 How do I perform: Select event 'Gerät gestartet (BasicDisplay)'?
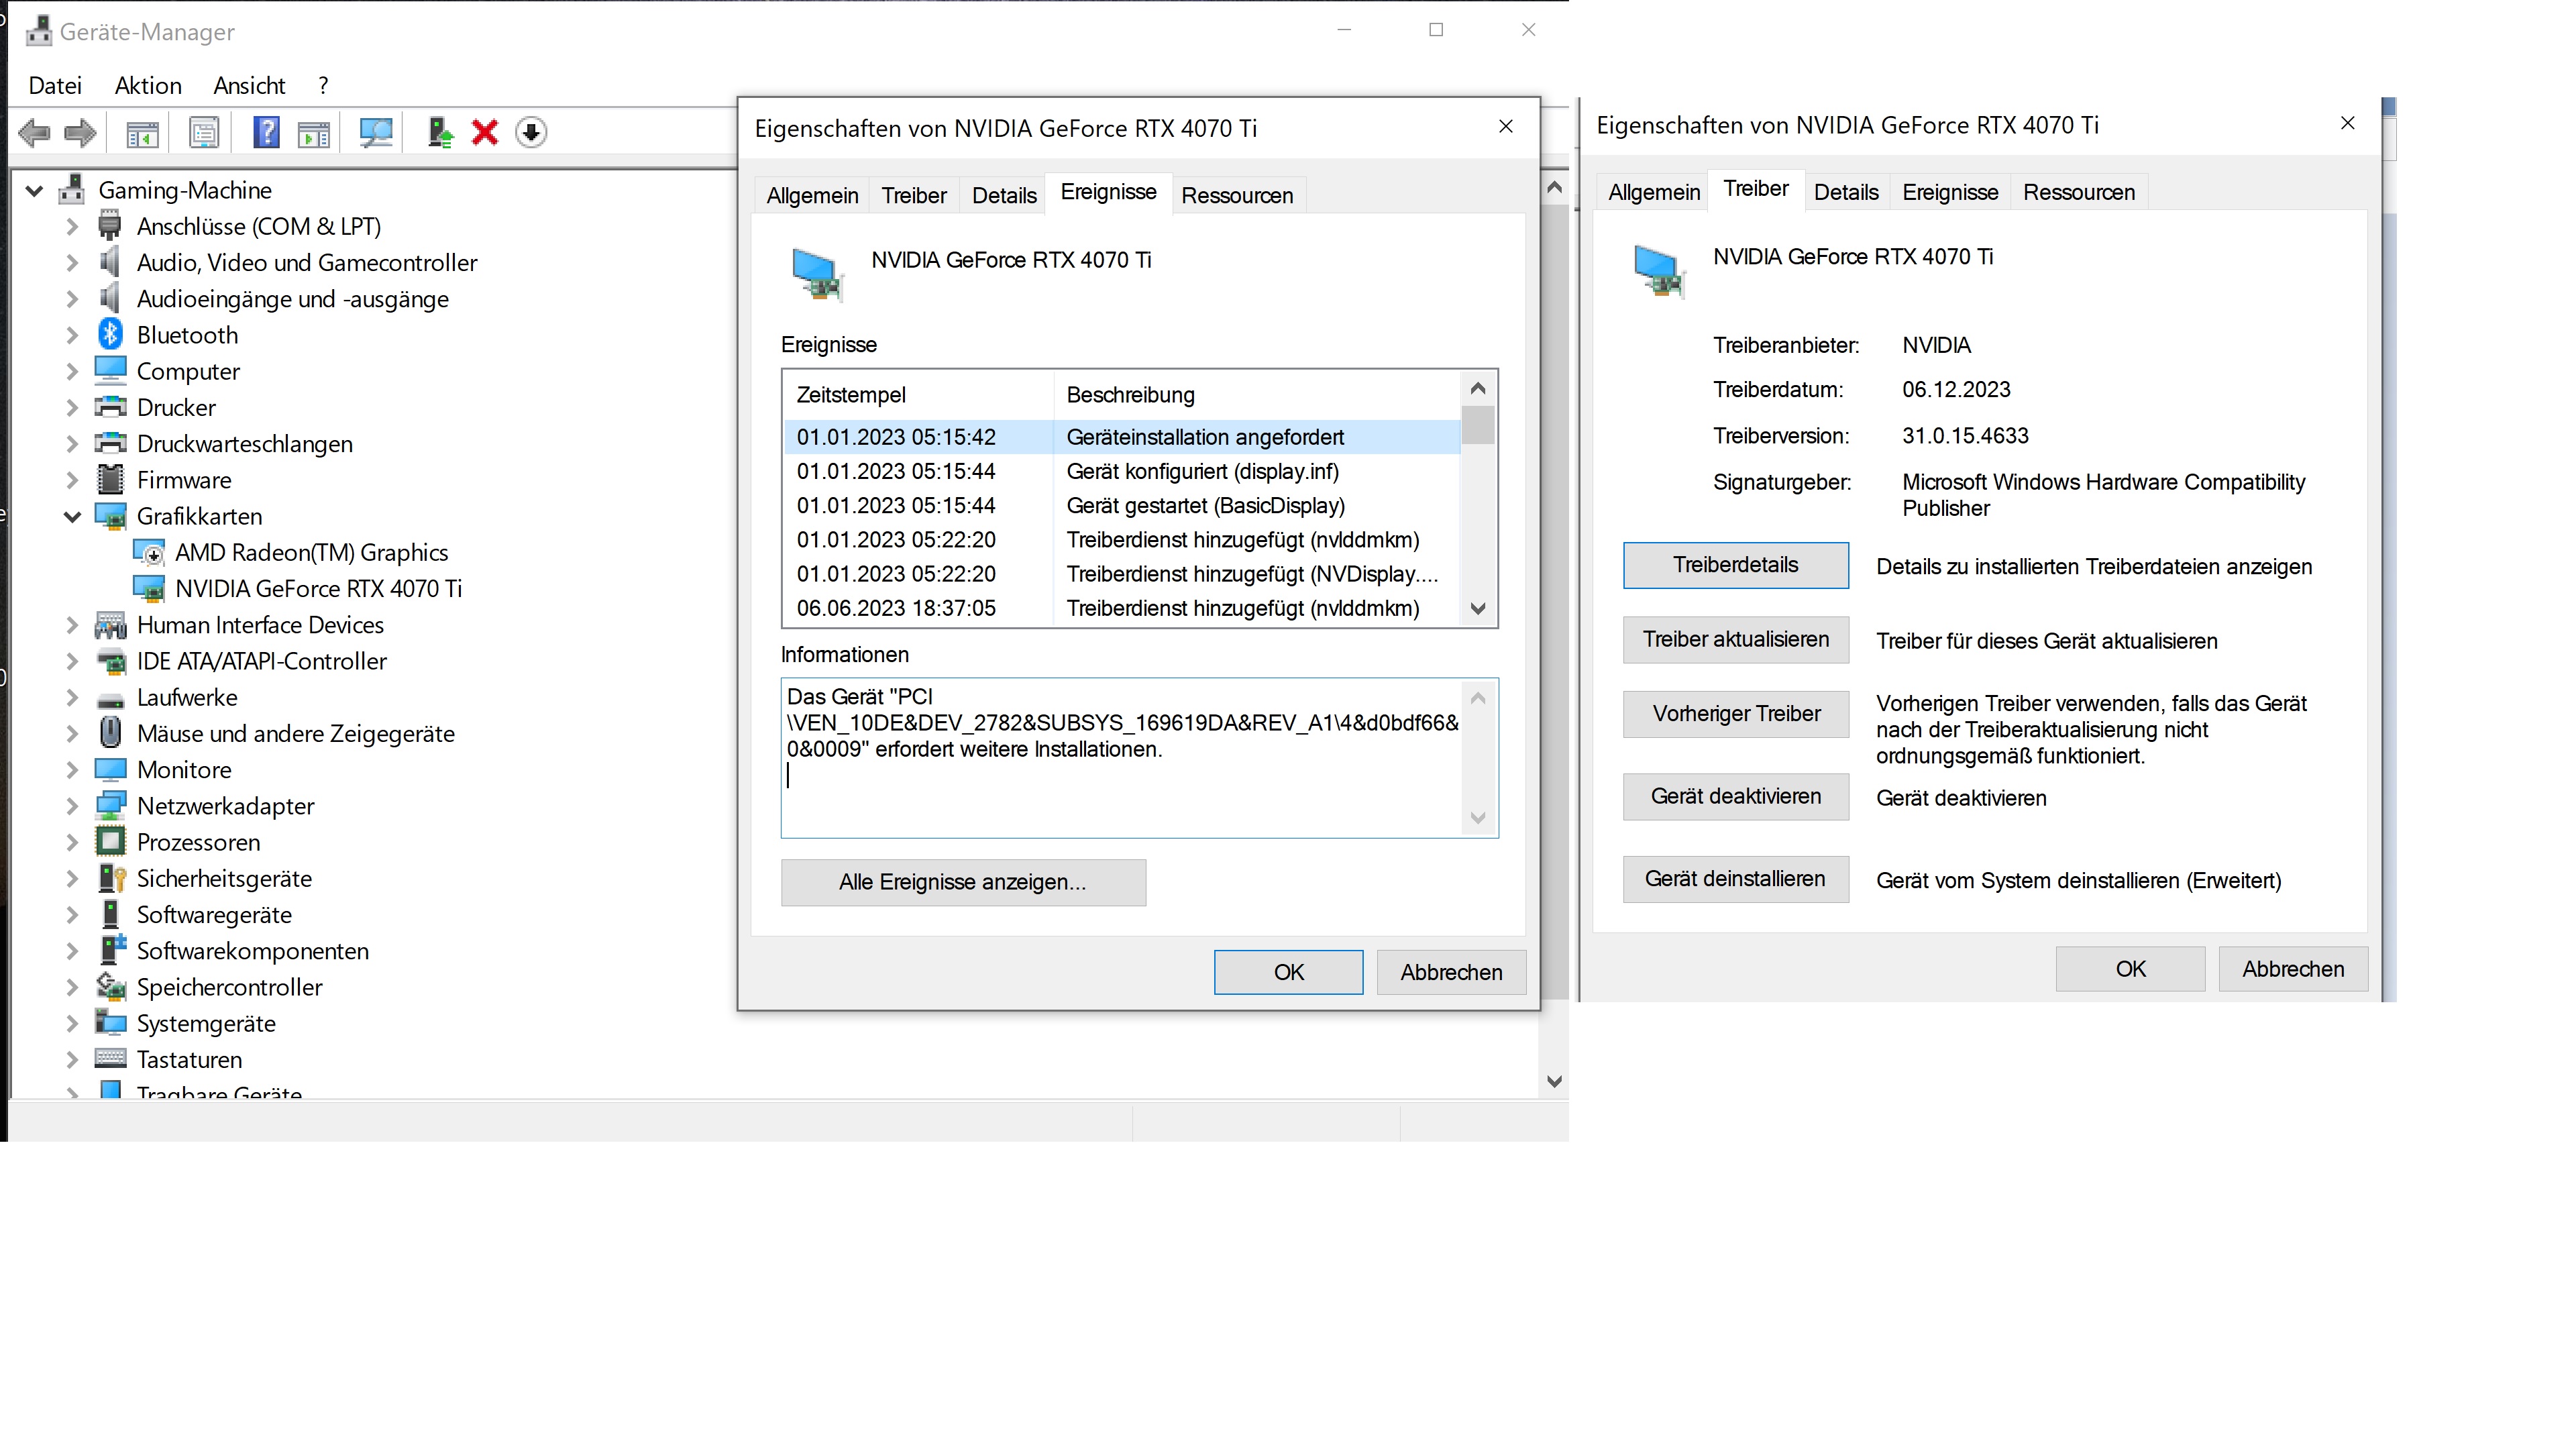tap(1205, 506)
